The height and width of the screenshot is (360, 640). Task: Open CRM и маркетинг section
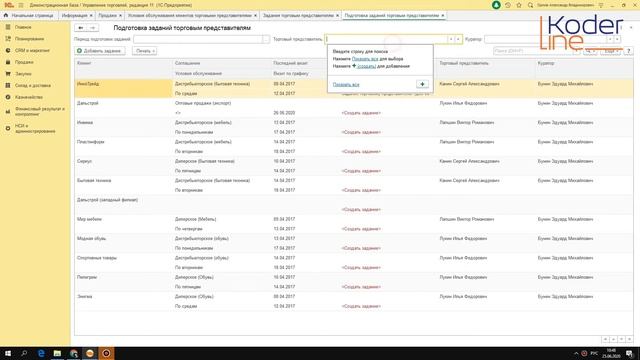point(32,50)
